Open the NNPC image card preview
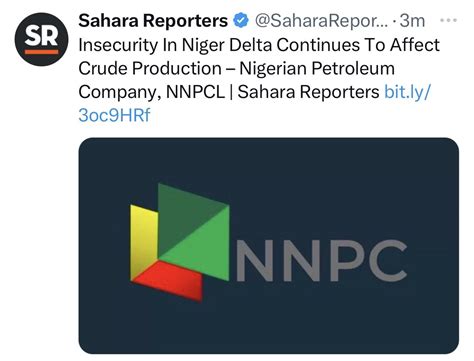474x361 pixels. (269, 246)
